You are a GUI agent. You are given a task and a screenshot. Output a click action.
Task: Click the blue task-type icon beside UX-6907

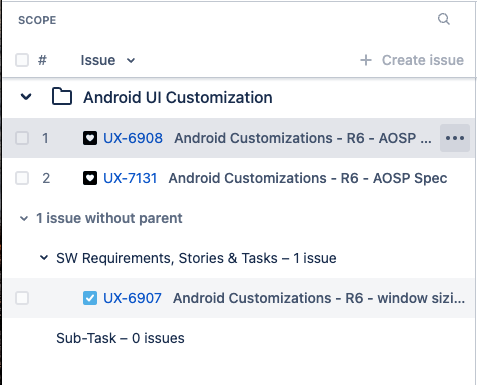90,298
